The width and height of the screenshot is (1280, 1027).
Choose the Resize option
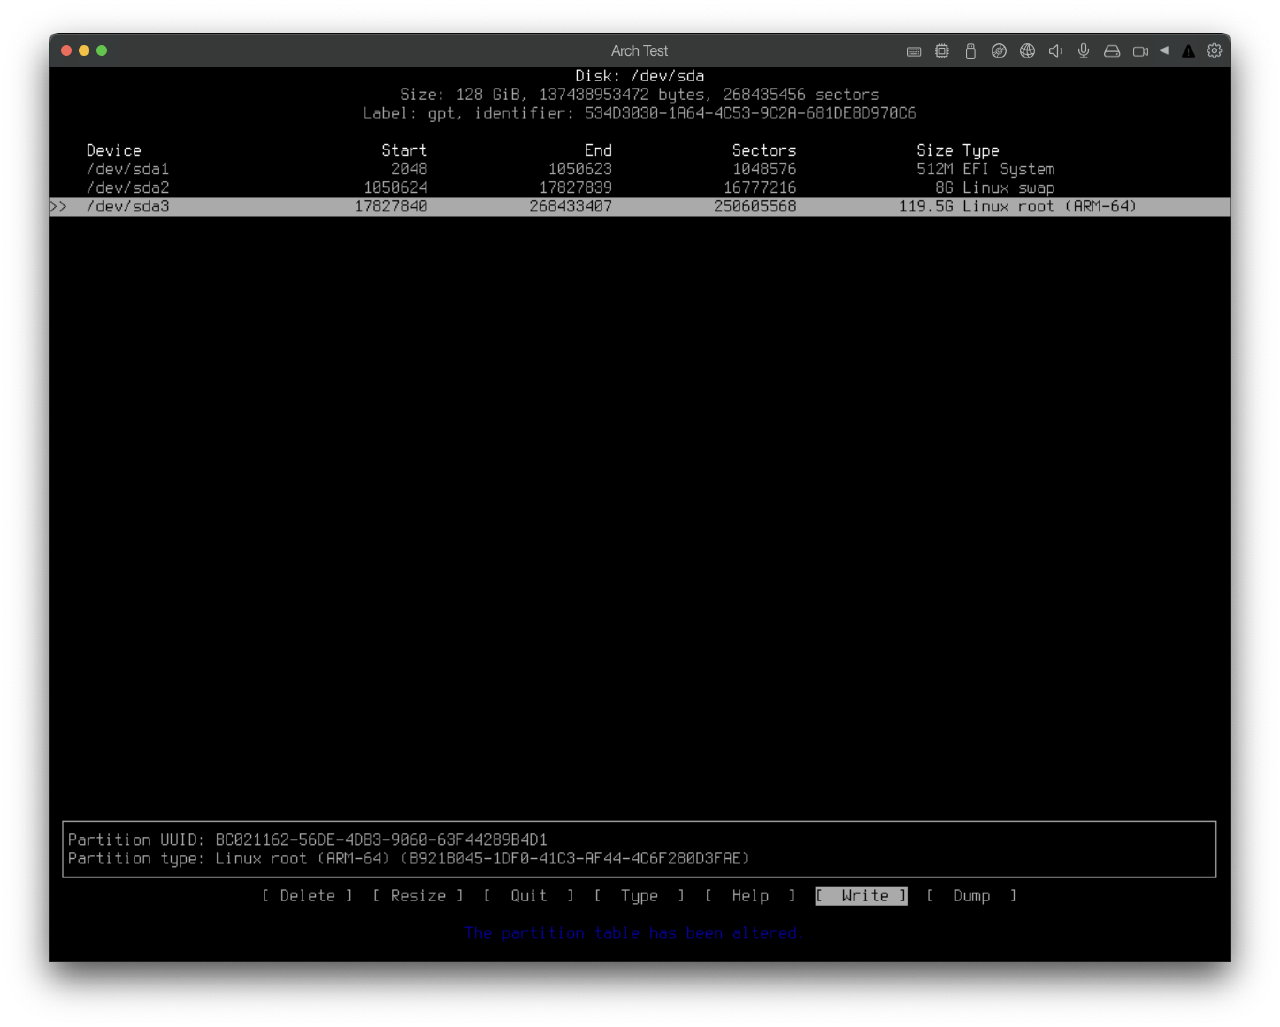[x=417, y=896]
